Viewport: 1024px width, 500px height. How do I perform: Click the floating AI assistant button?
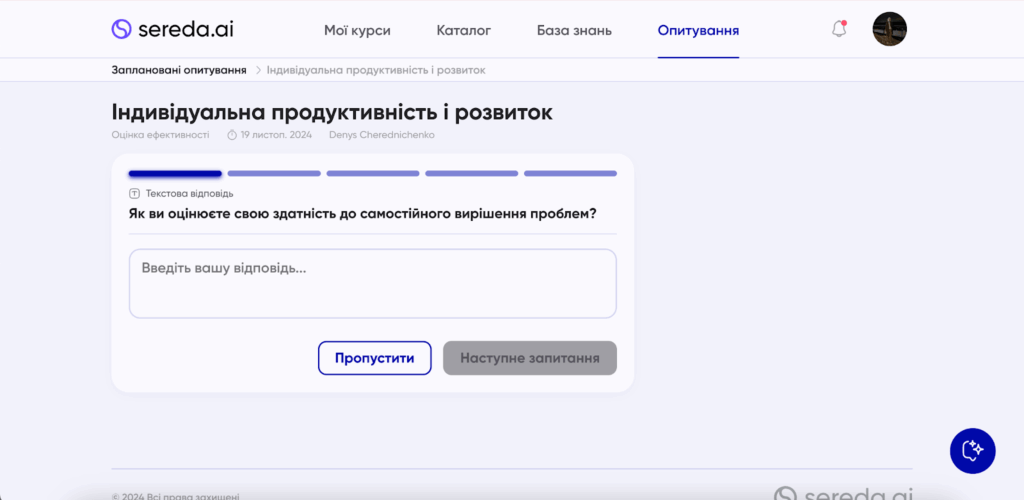(972, 450)
